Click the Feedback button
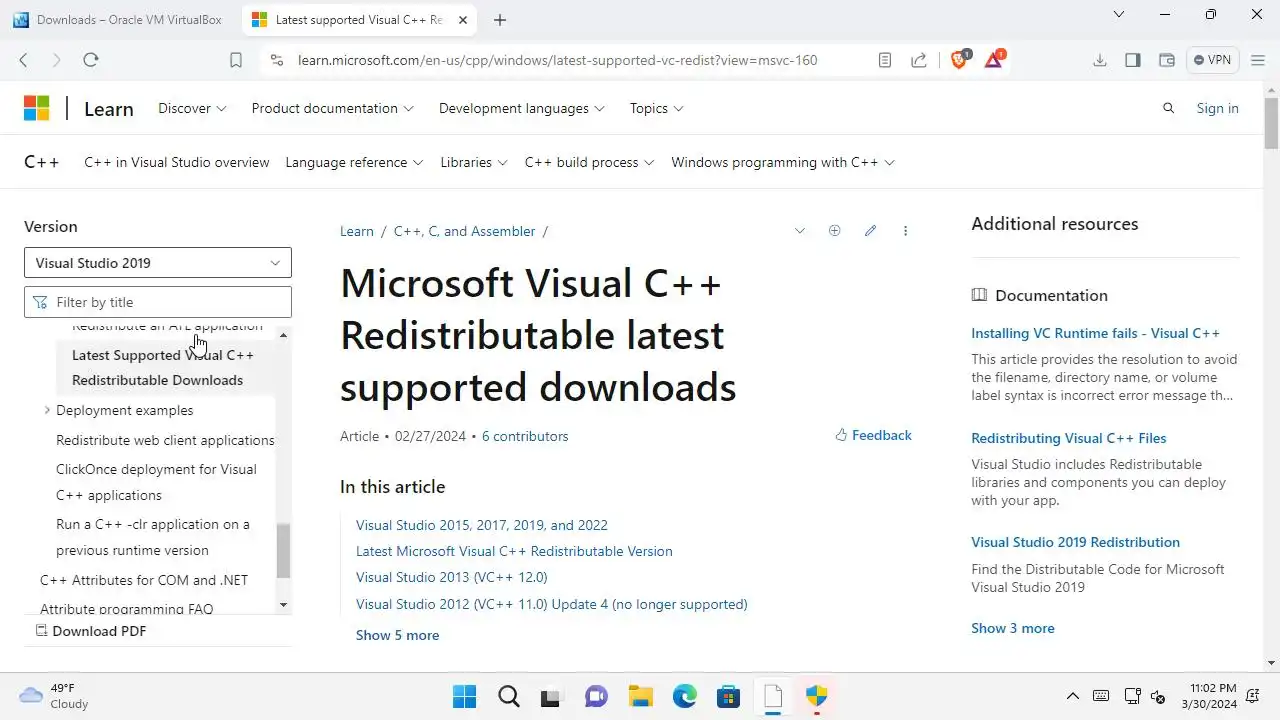This screenshot has width=1280, height=720. [873, 435]
